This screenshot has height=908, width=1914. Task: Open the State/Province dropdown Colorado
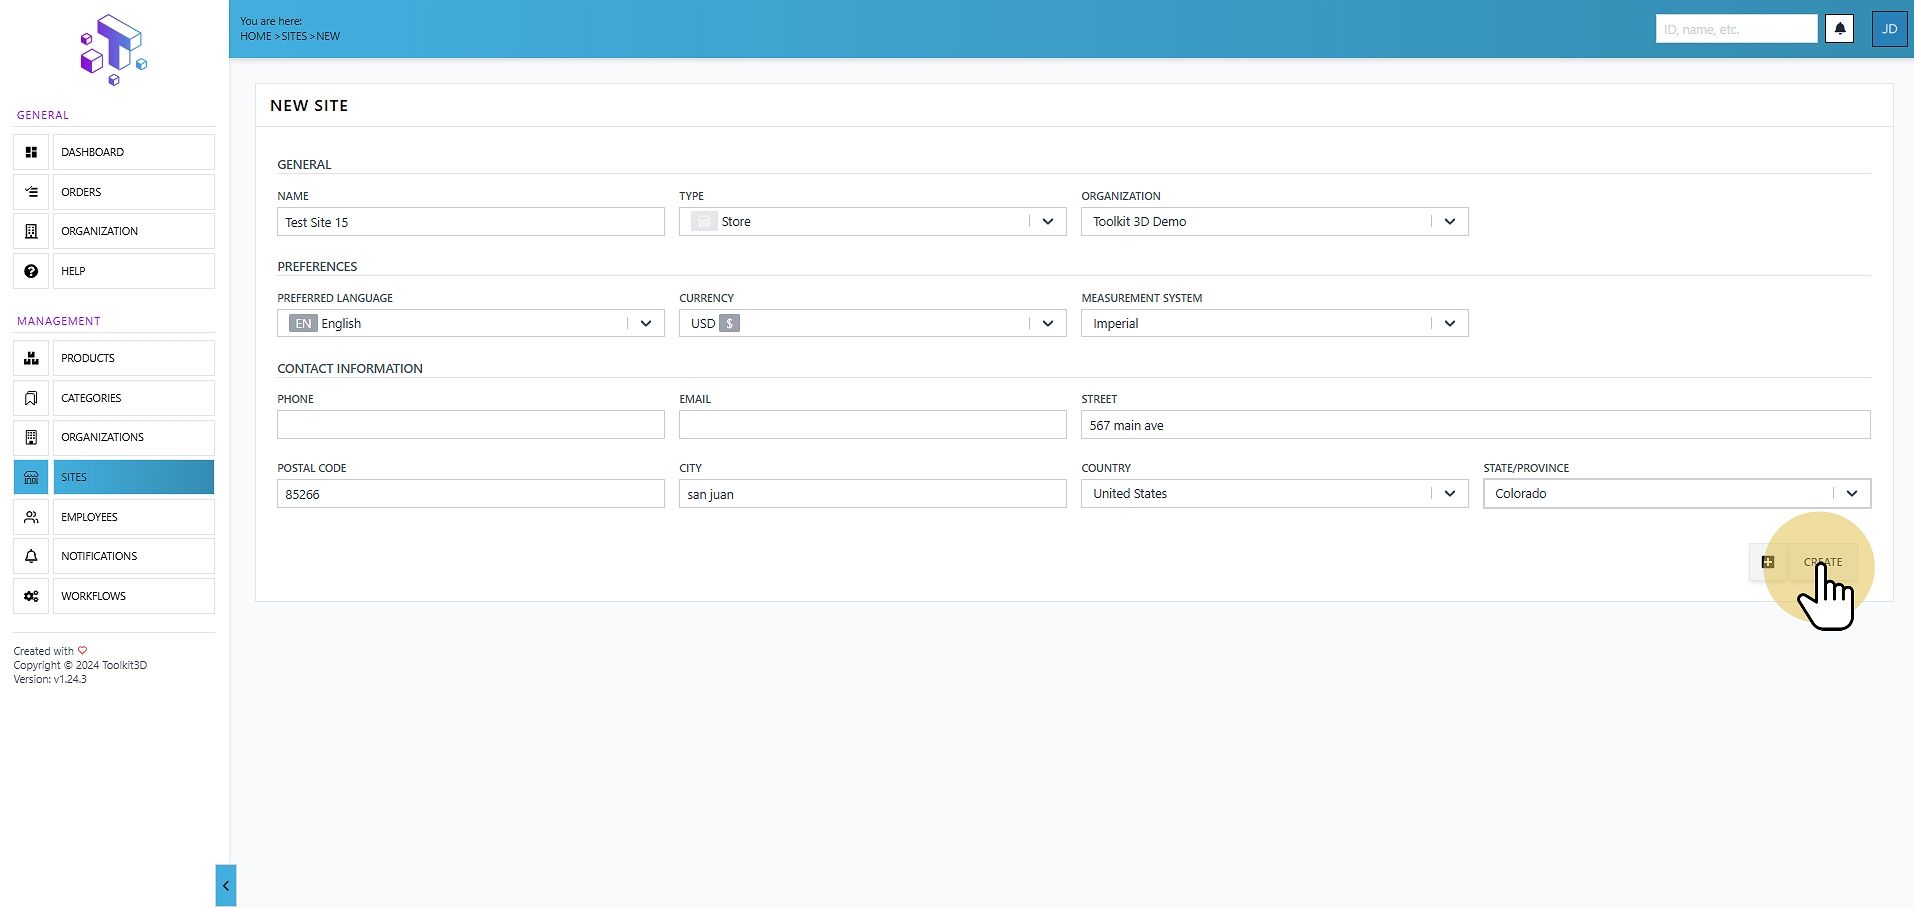pyautogui.click(x=1677, y=493)
